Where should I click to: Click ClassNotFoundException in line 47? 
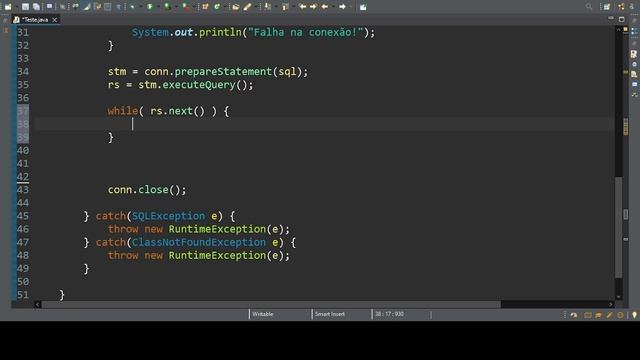click(199, 242)
